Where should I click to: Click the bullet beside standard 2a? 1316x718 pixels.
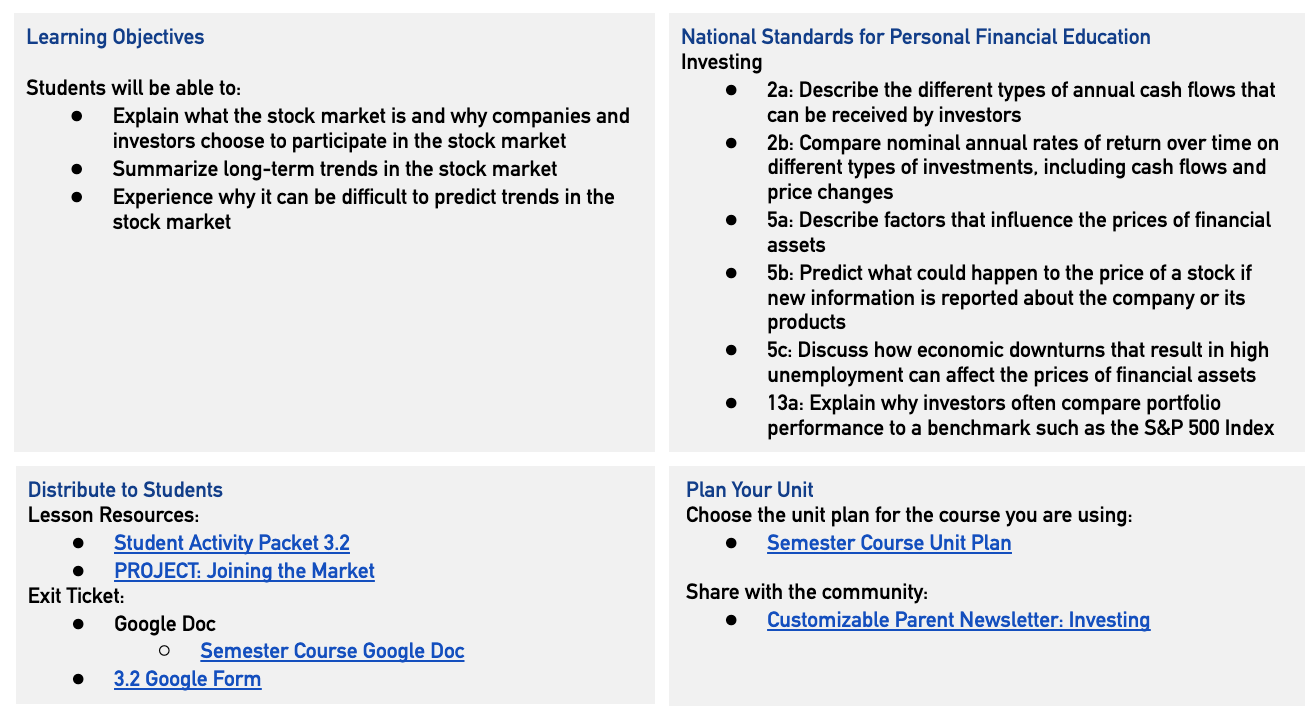click(x=731, y=90)
